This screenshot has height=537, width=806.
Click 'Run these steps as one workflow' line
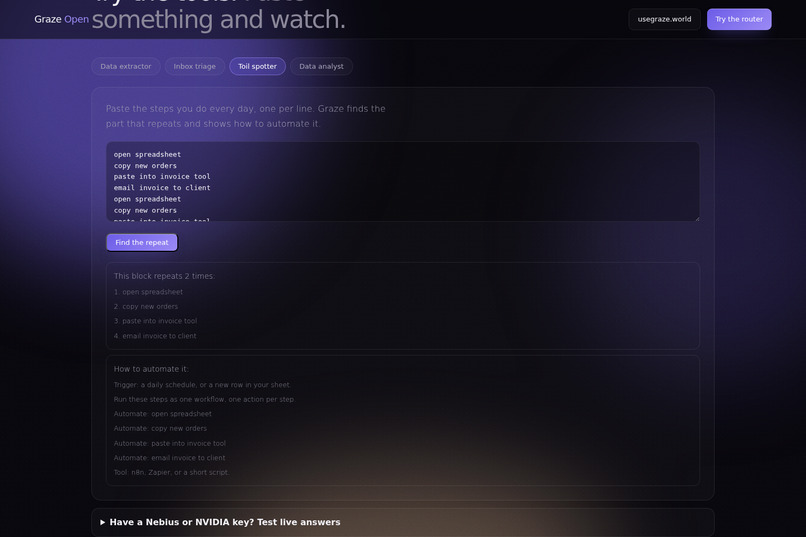coord(204,399)
